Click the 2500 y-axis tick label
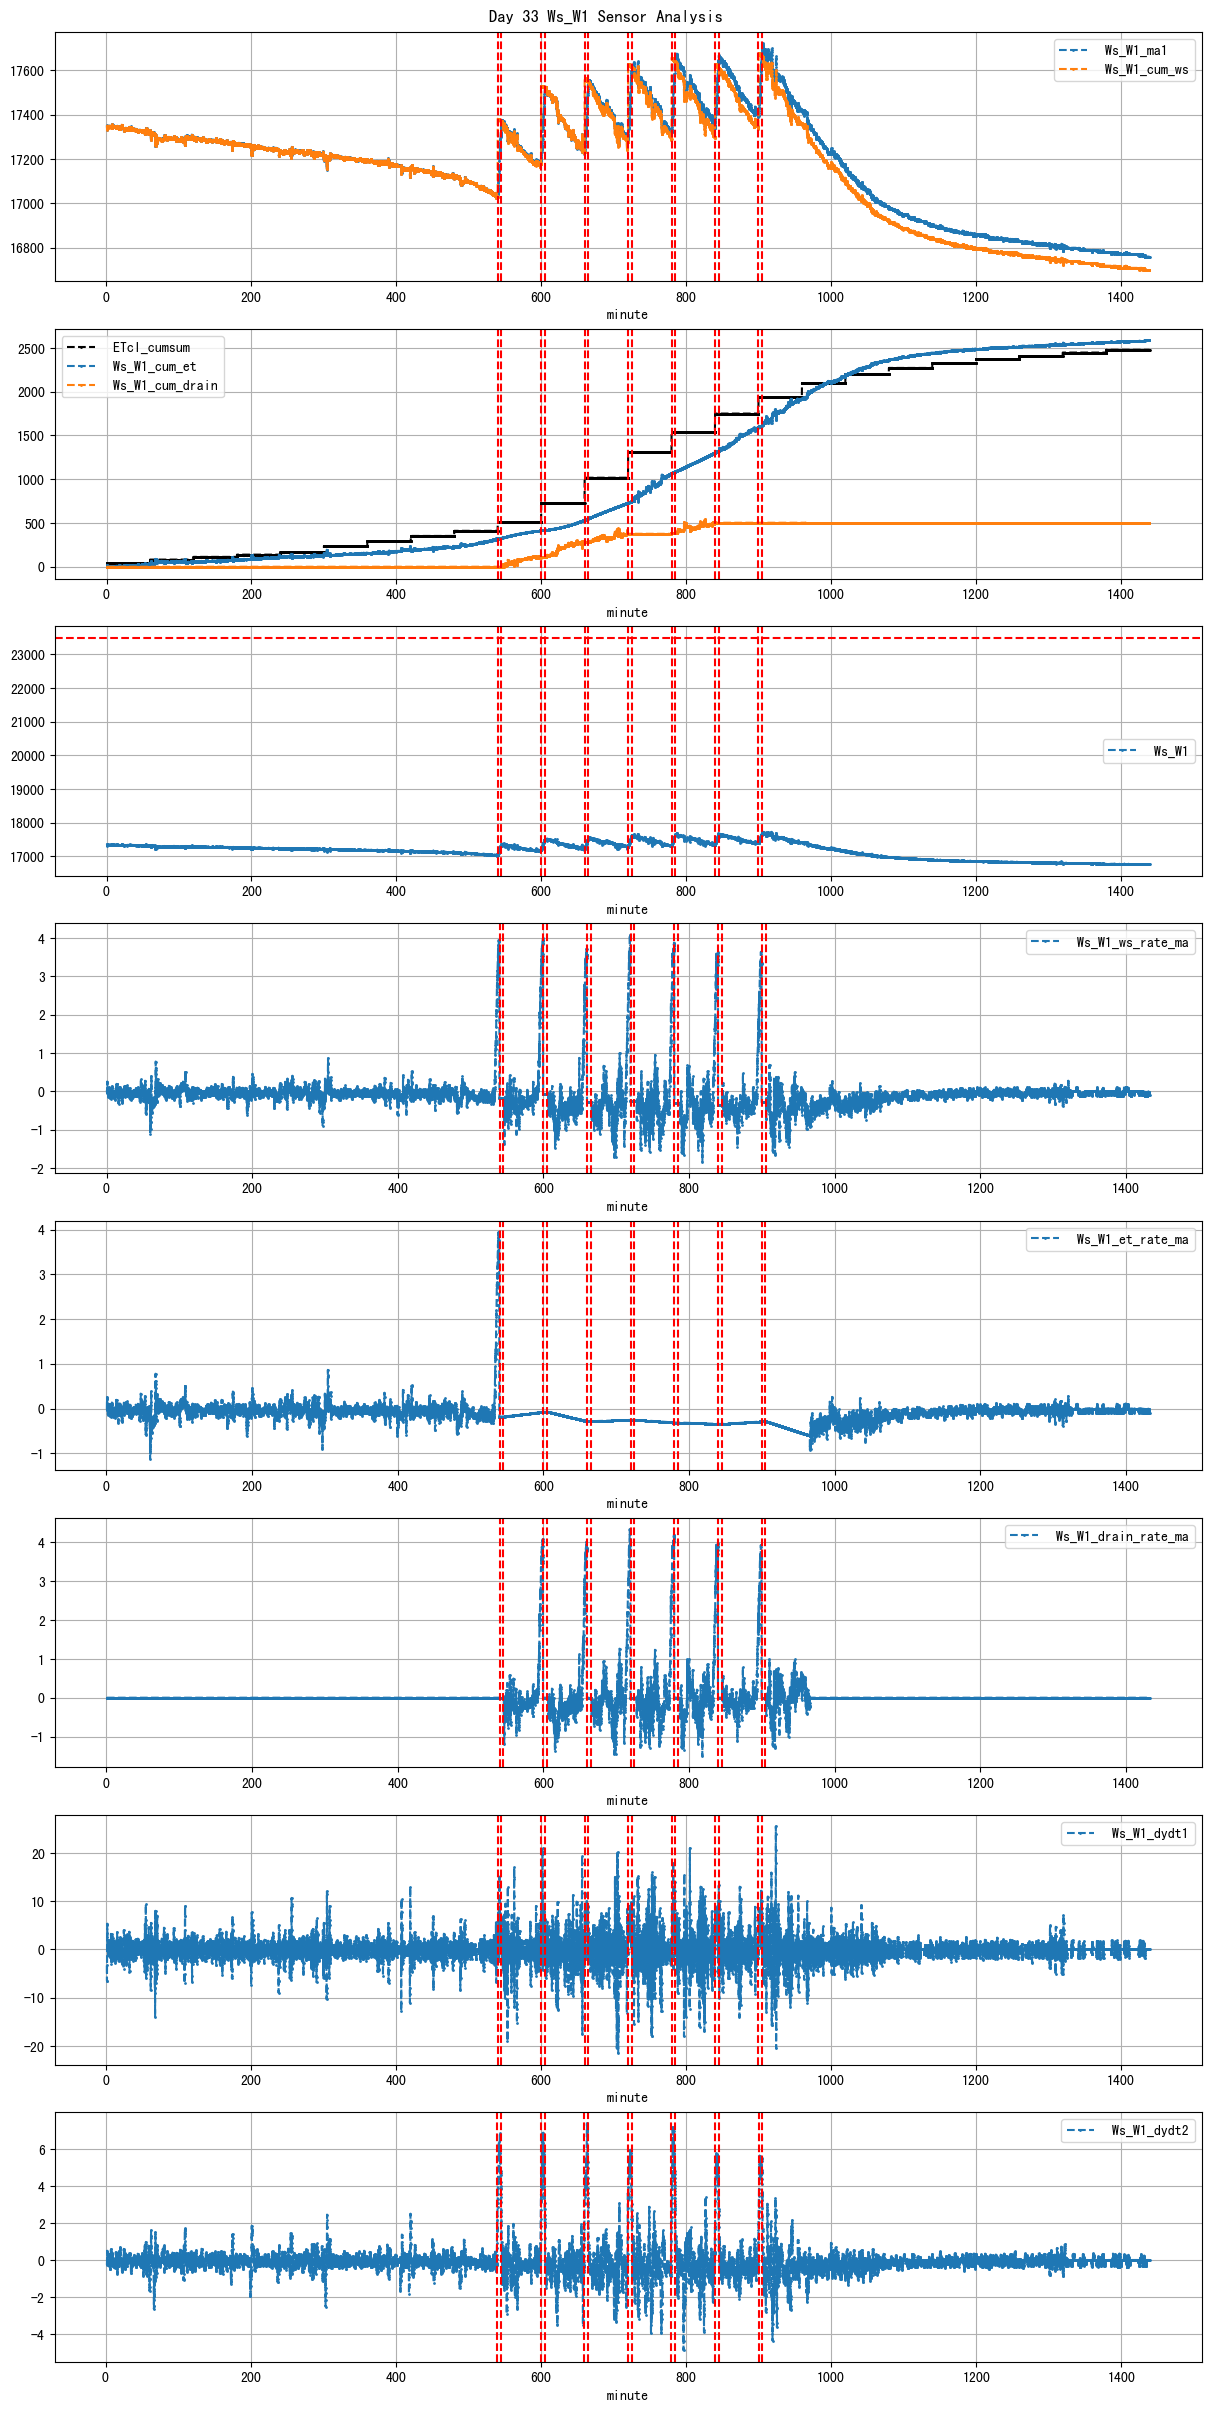The width and height of the screenshot is (1211, 2411). tap(31, 349)
